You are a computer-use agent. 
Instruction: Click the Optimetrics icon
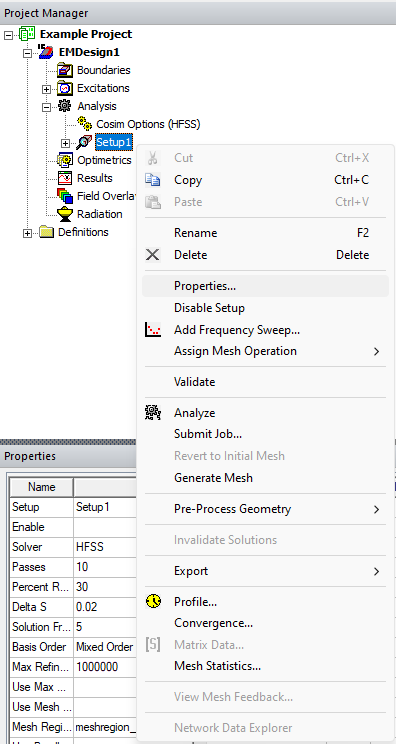[x=65, y=160]
